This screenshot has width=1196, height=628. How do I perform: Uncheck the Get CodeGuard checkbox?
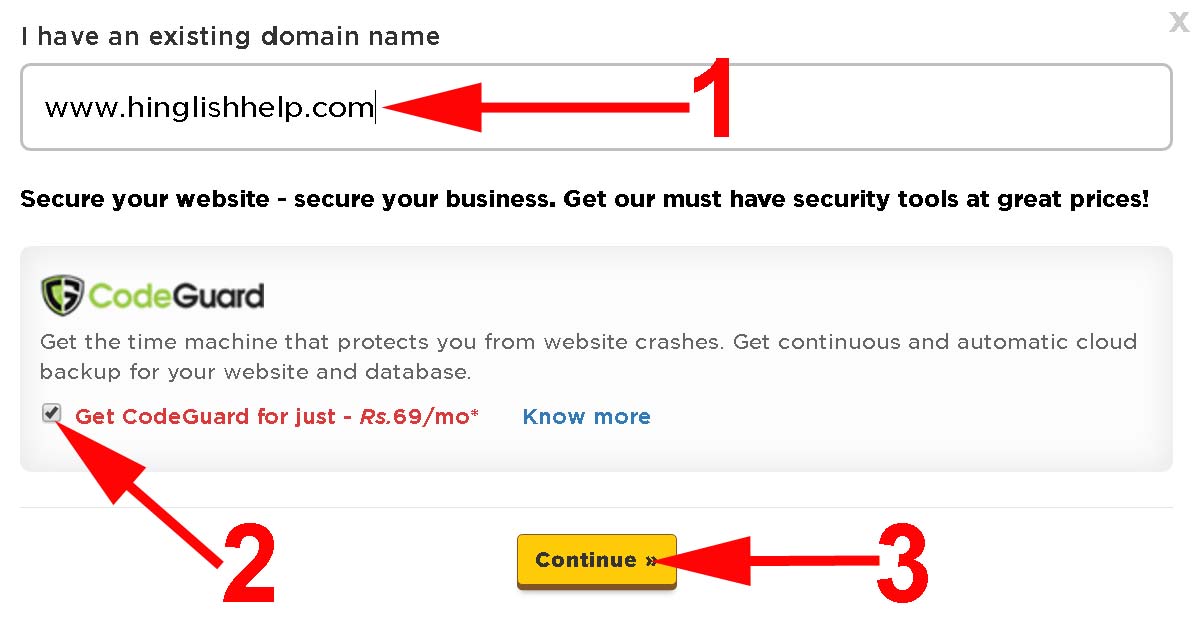52,413
